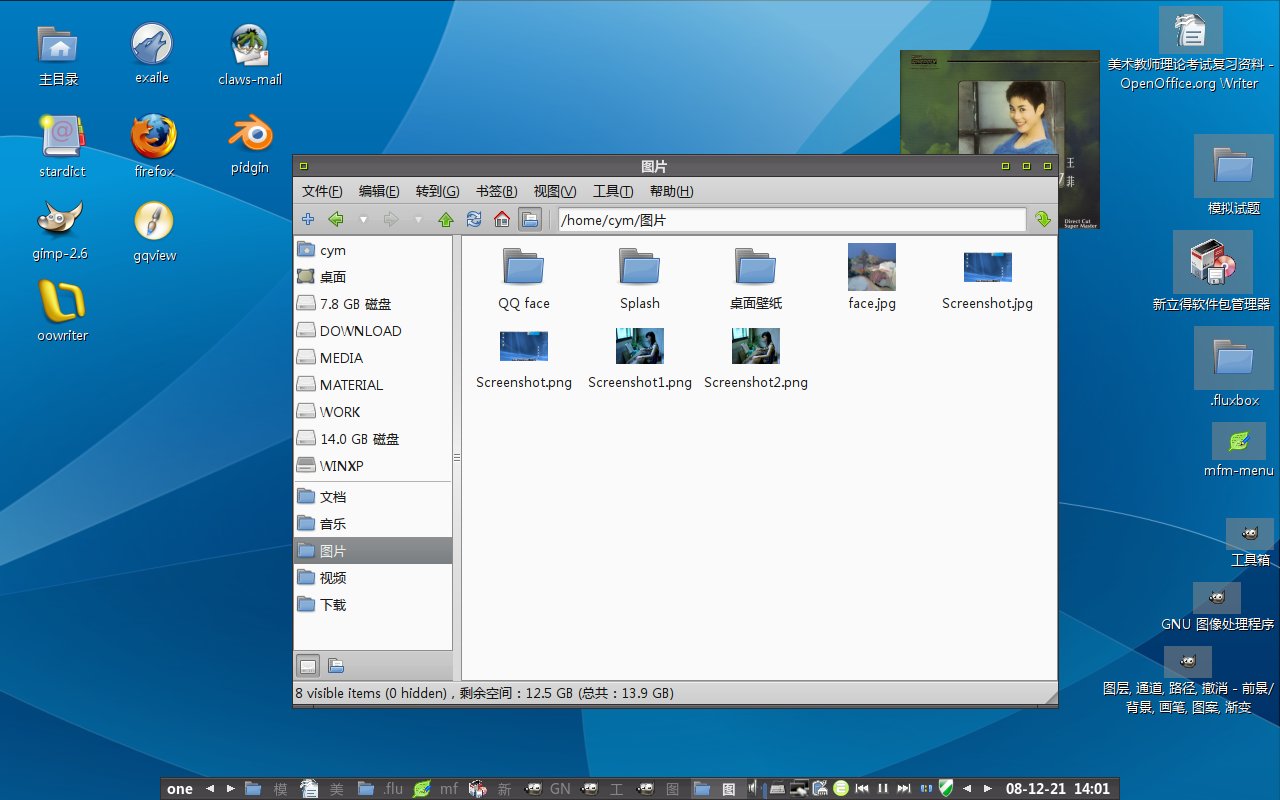
Task: Skip to next track in tray
Action: (x=904, y=789)
